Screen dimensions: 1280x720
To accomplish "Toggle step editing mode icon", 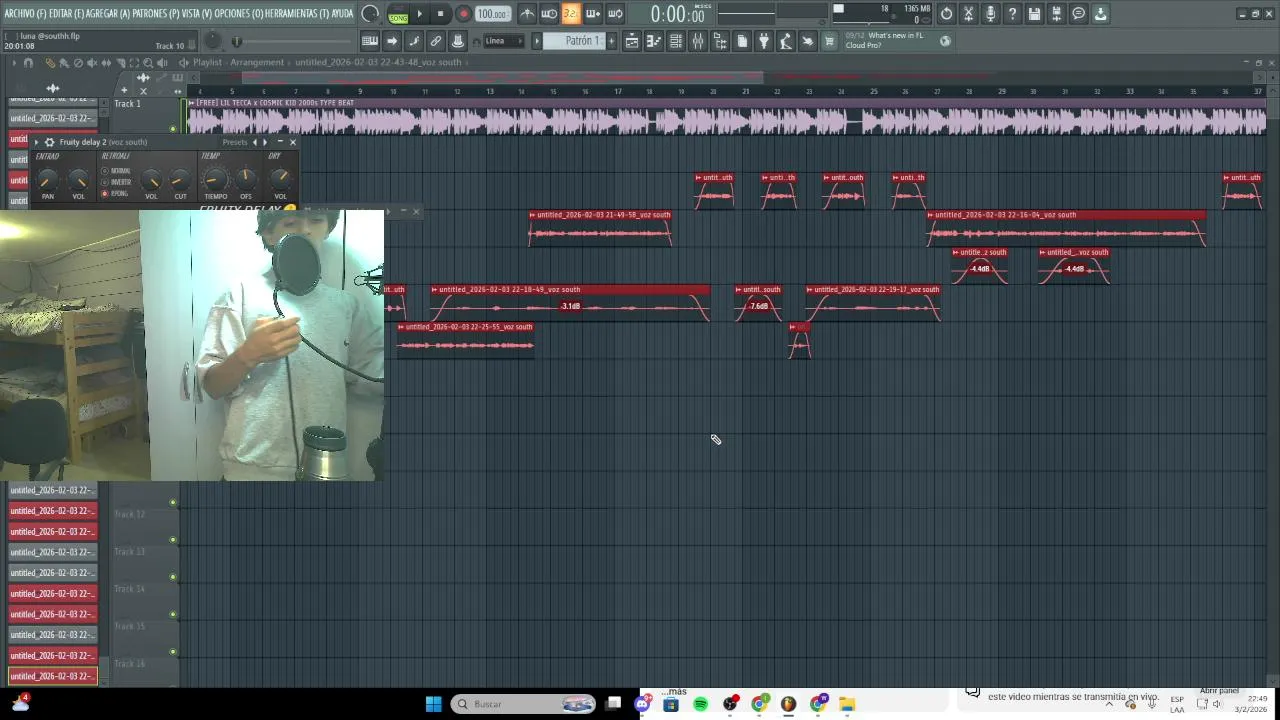I will (414, 41).
